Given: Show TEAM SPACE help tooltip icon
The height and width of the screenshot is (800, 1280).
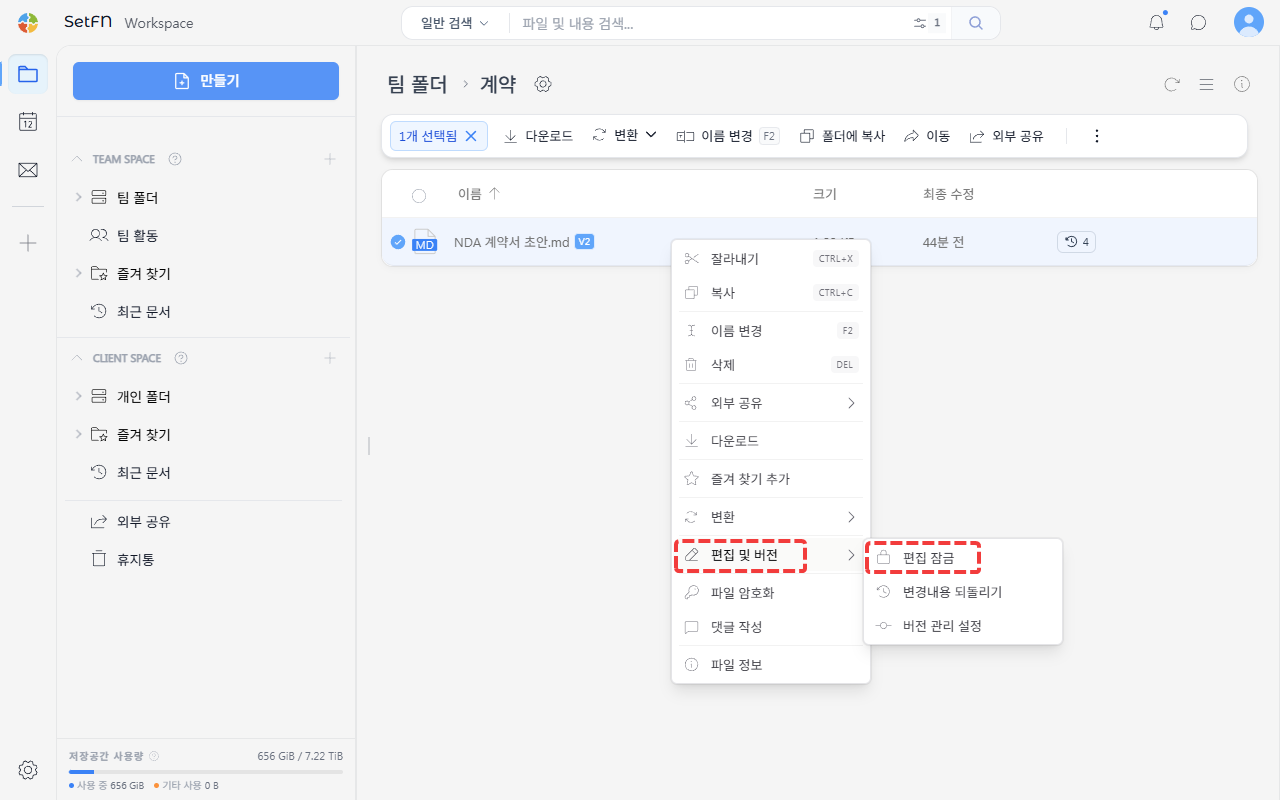Looking at the screenshot, I should [175, 159].
